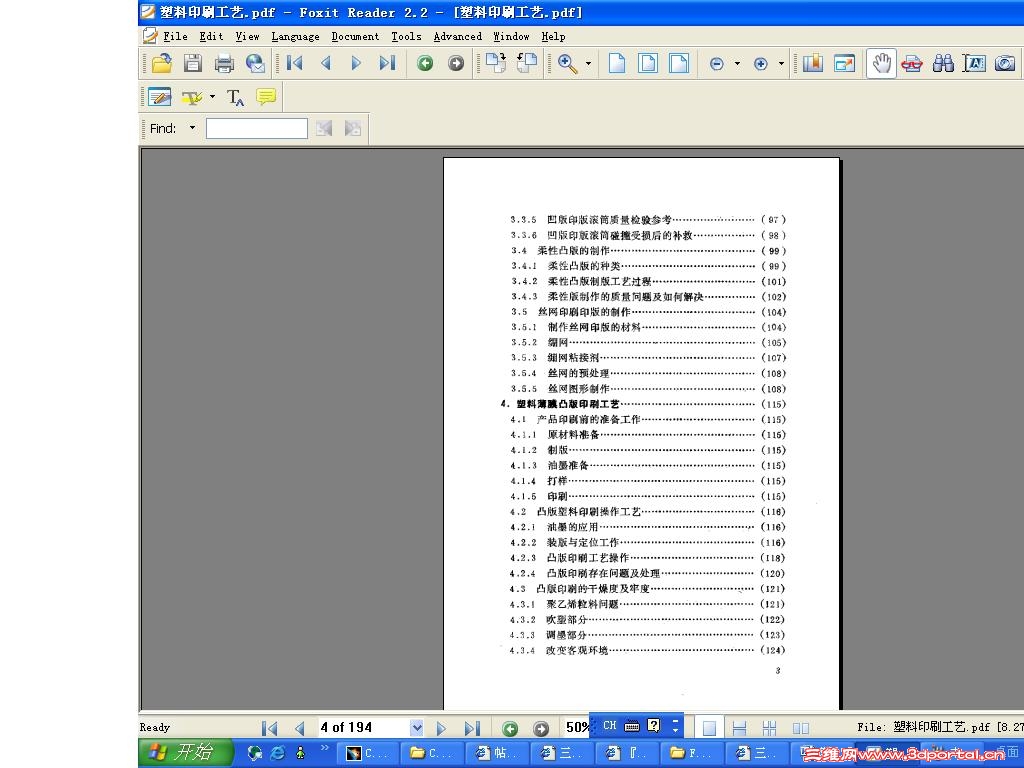Image resolution: width=1024 pixels, height=768 pixels.
Task: Open search with the binoculars icon
Action: 943,63
